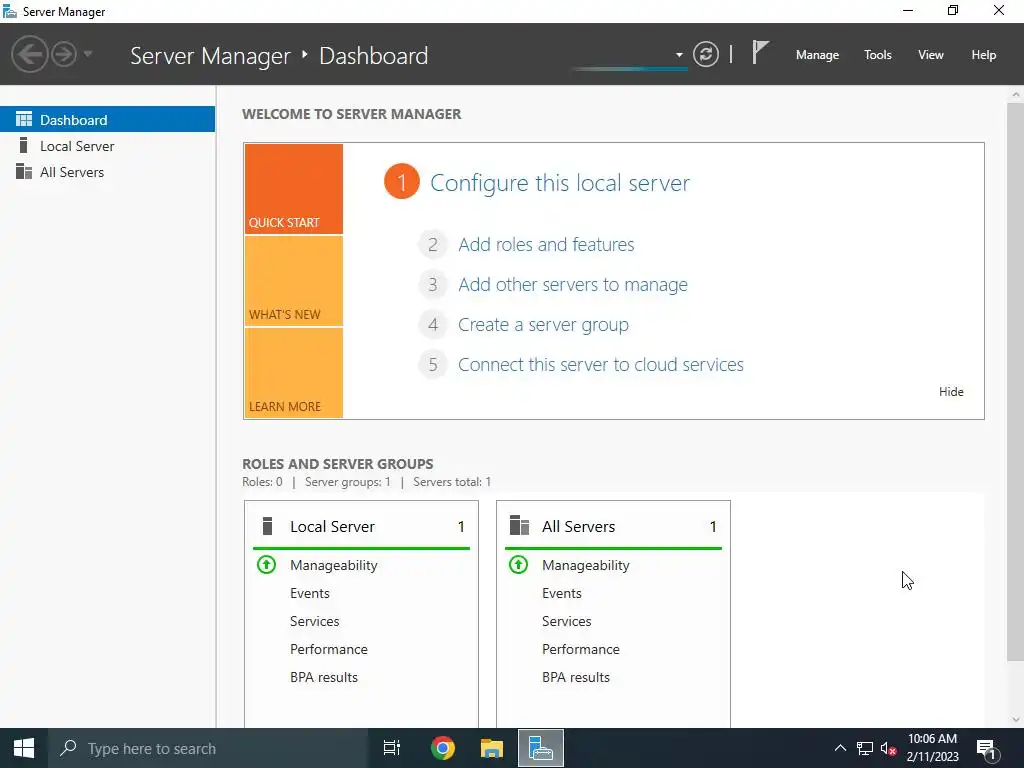The width and height of the screenshot is (1024, 768).
Task: Click the All Servers tile servers icon
Action: 519,525
